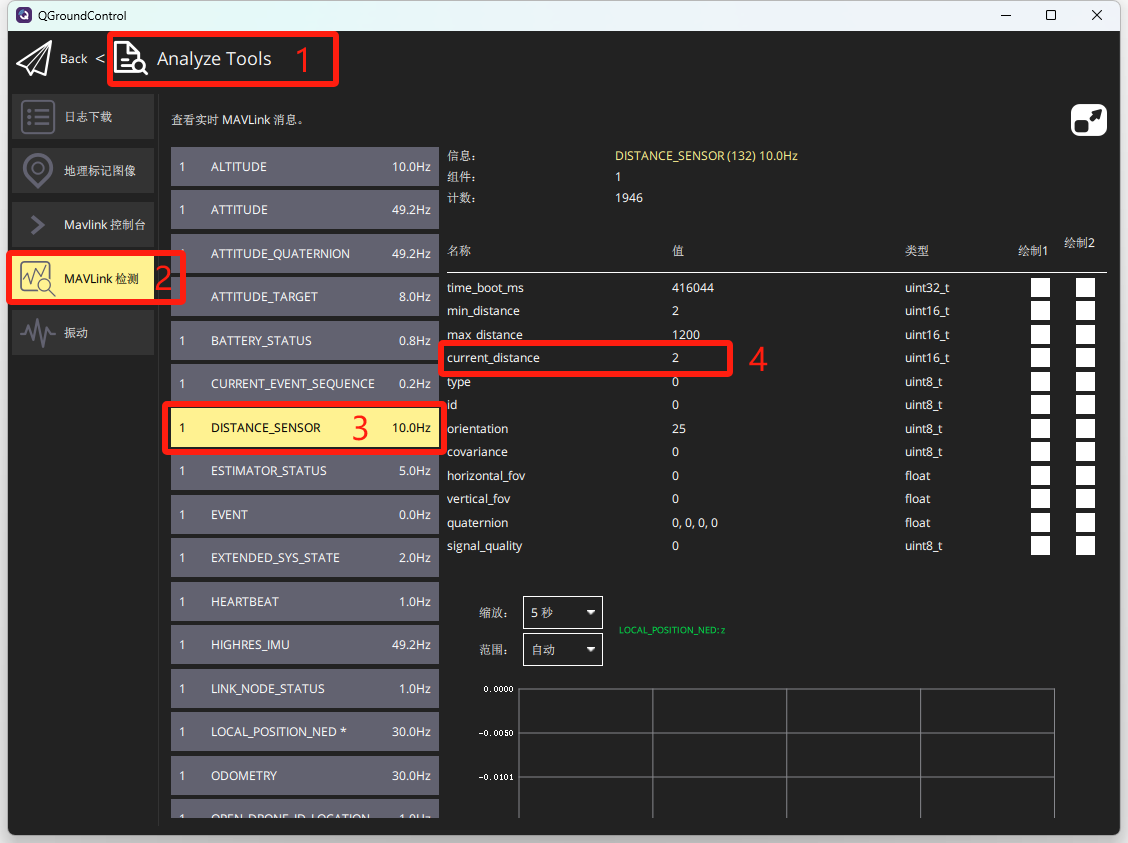Click the green LOCAL_POSITION_NED:z chart legend

click(672, 630)
